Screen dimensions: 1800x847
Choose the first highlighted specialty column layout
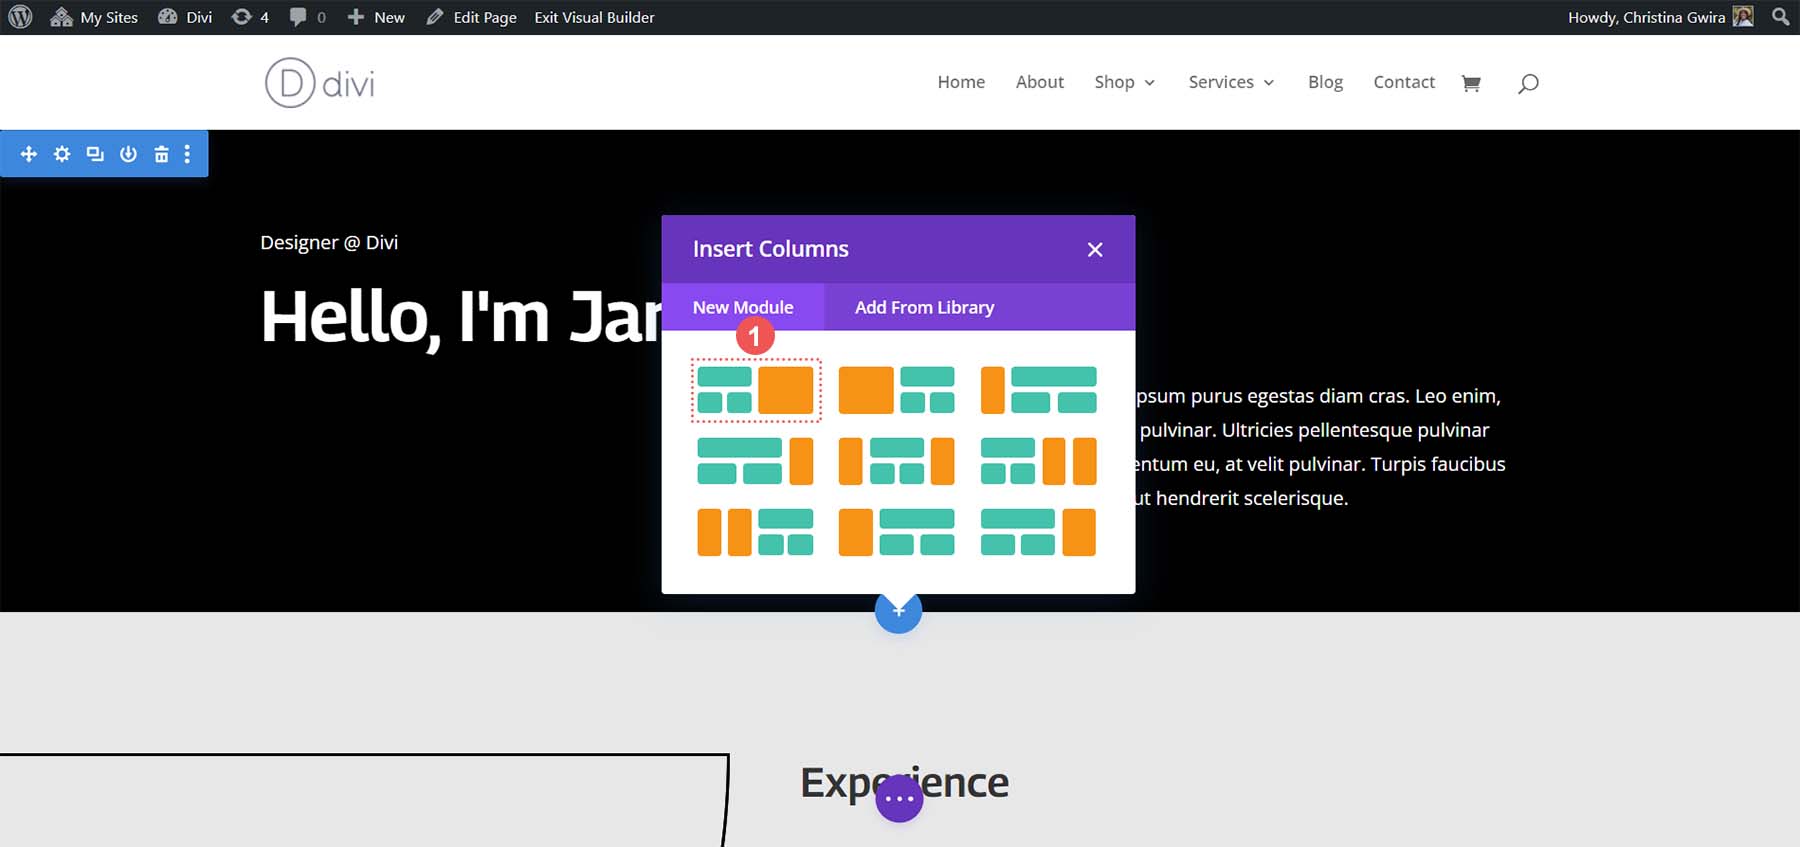[x=755, y=390]
